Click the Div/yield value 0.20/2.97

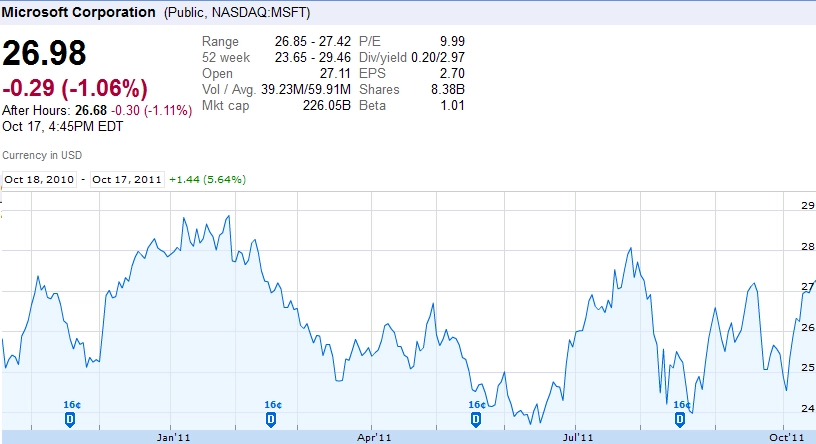click(x=438, y=57)
